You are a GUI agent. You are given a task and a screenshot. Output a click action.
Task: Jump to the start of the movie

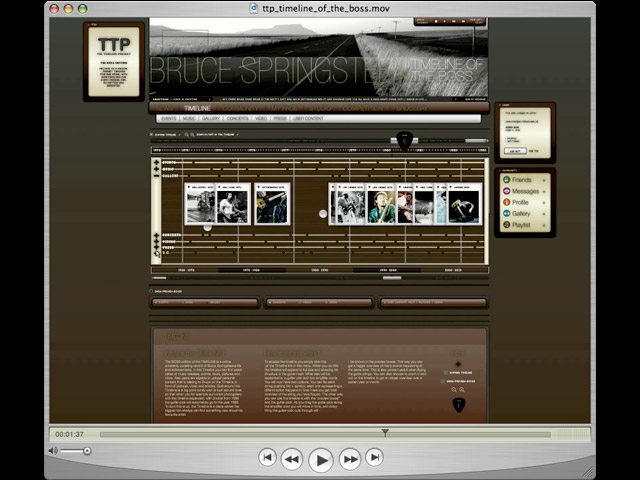pyautogui.click(x=267, y=457)
